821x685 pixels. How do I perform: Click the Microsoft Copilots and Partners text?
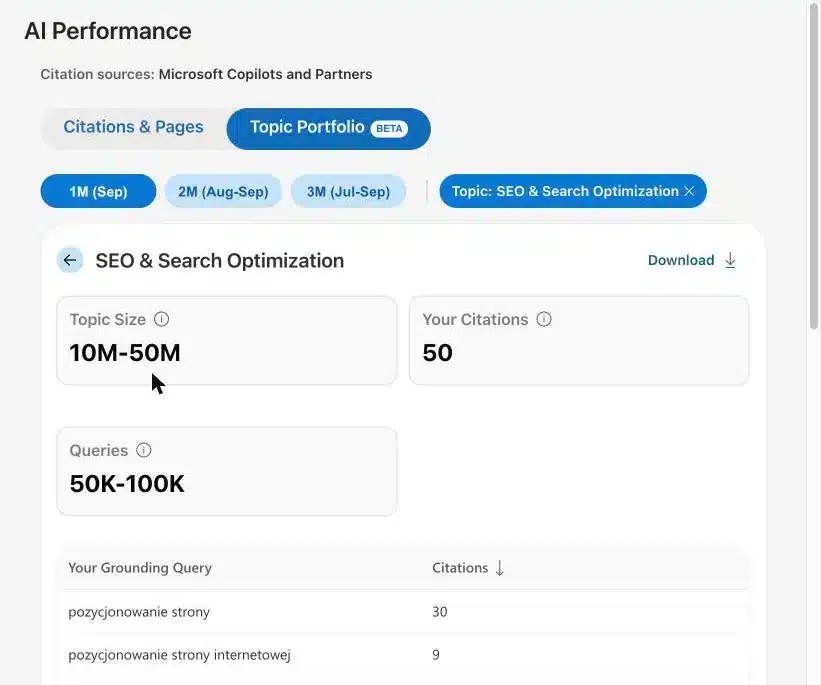[265, 74]
